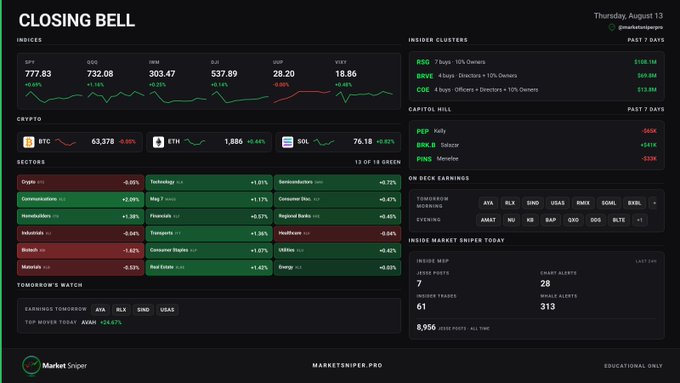Select the Utilities sector tile
680x383 pixels.
pyautogui.click(x=337, y=251)
